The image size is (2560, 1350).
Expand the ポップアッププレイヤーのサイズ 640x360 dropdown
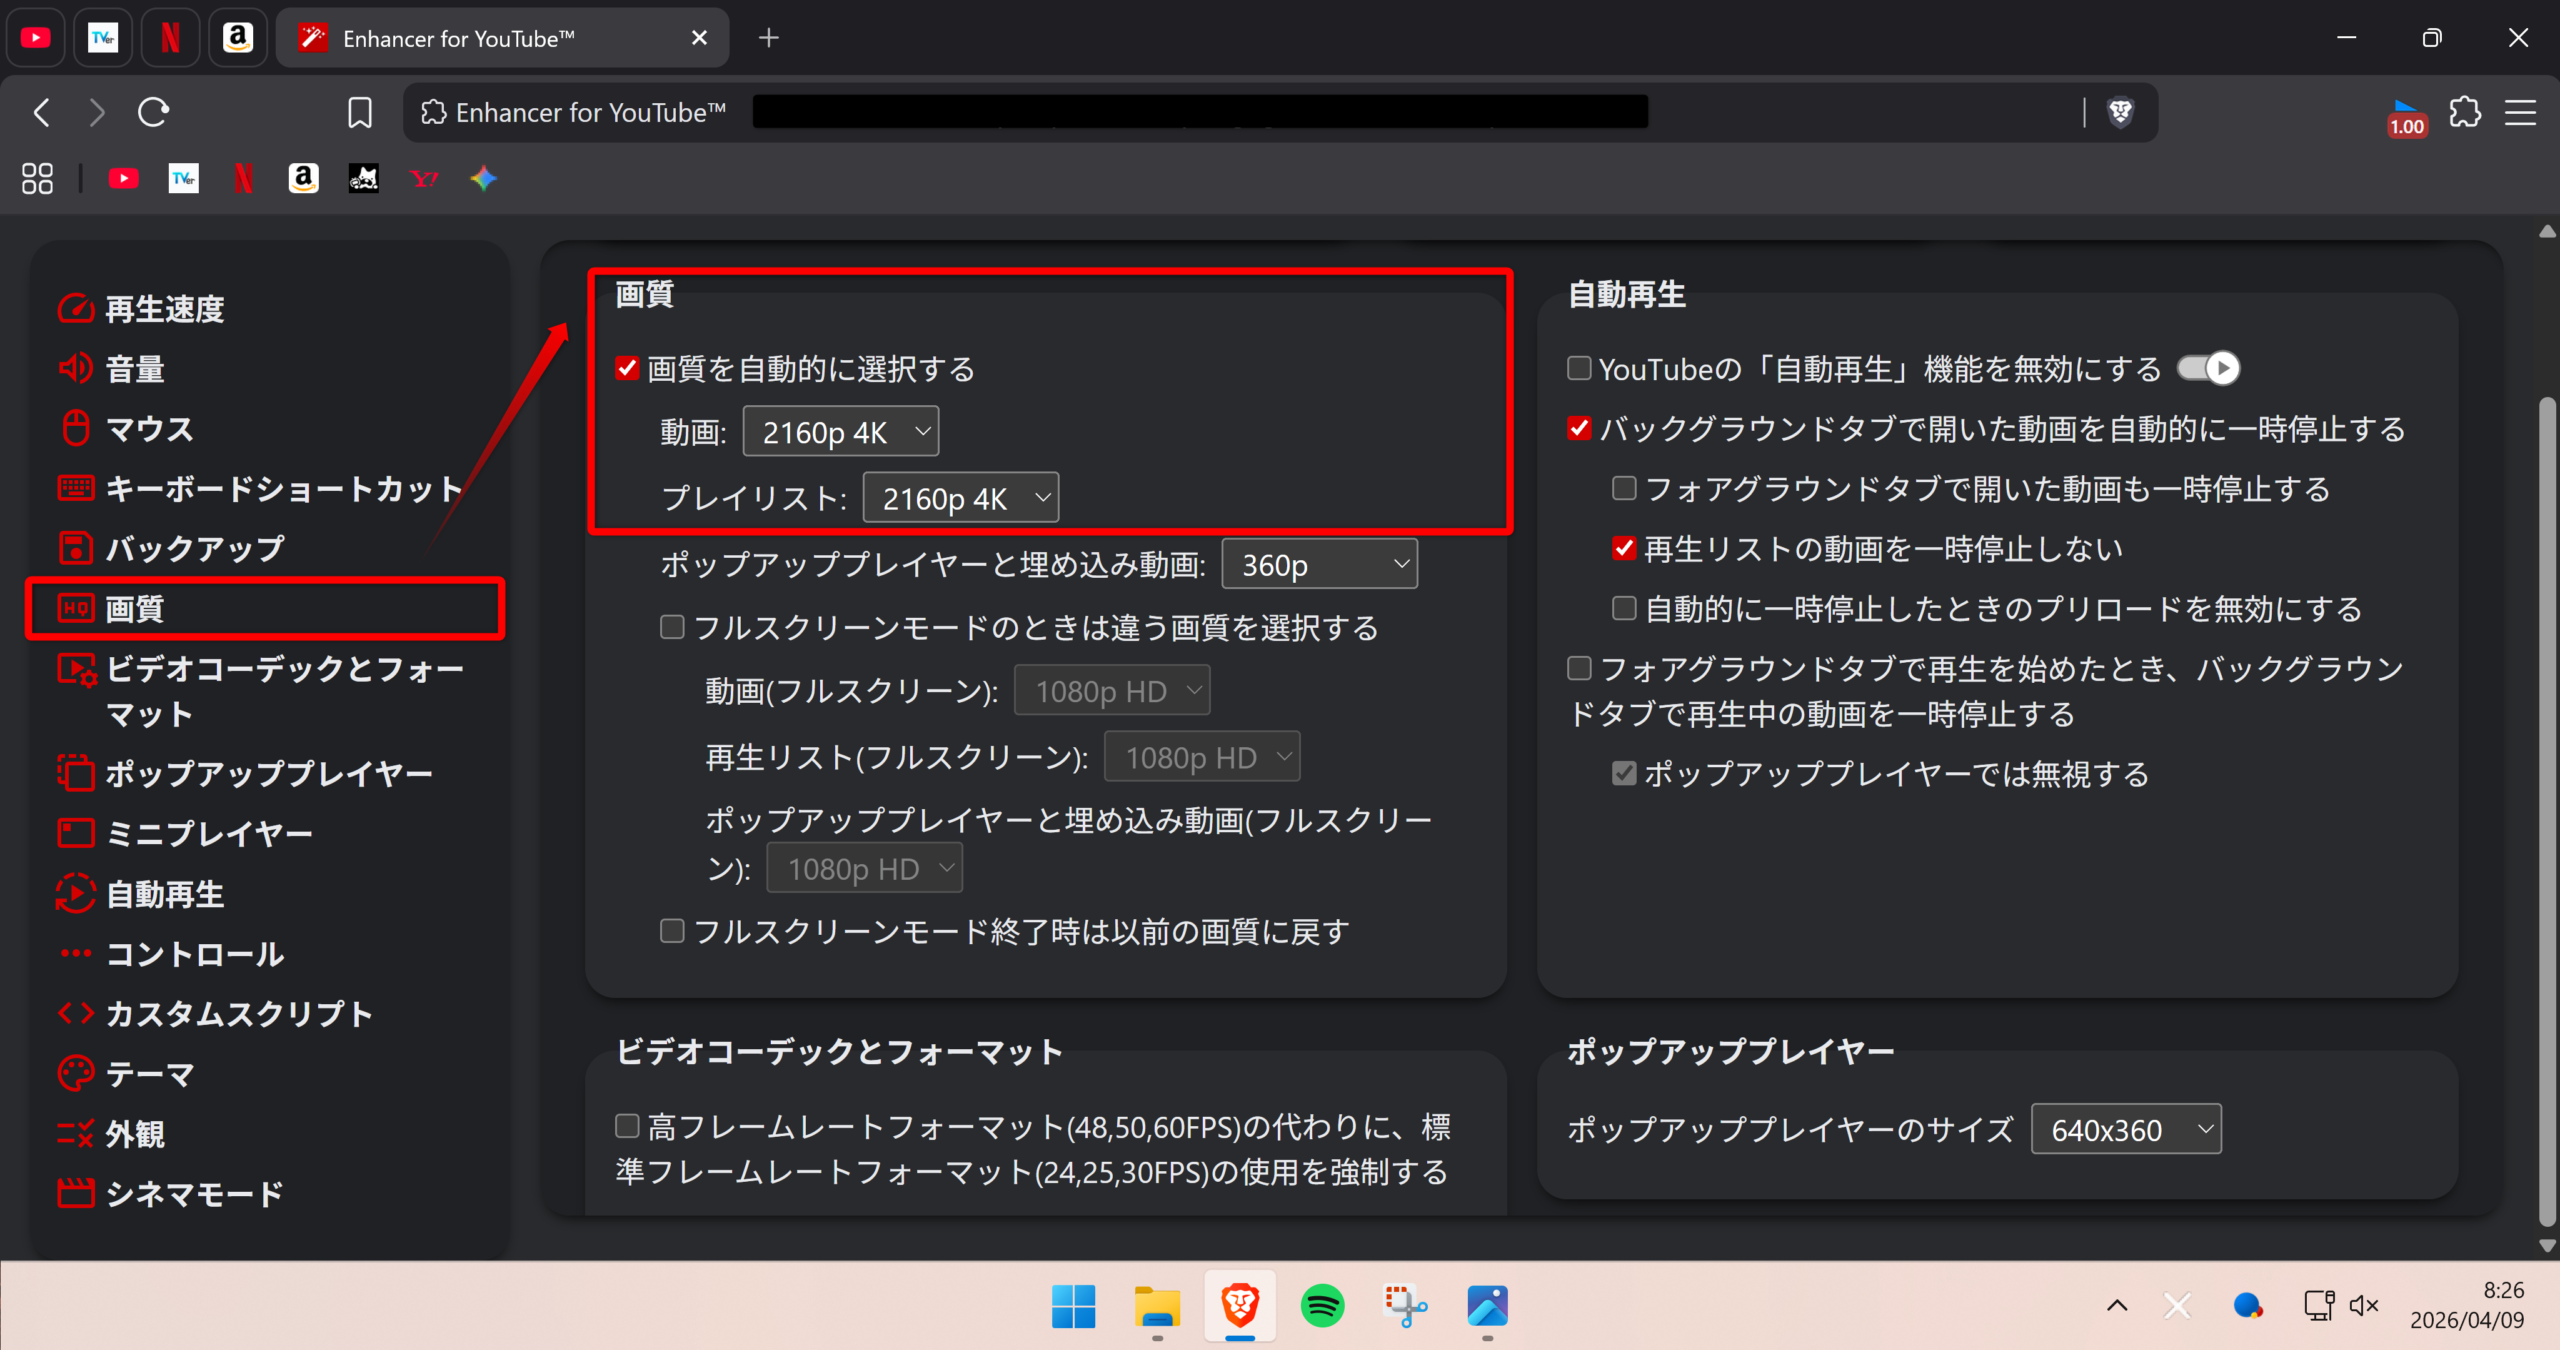coord(2126,1130)
